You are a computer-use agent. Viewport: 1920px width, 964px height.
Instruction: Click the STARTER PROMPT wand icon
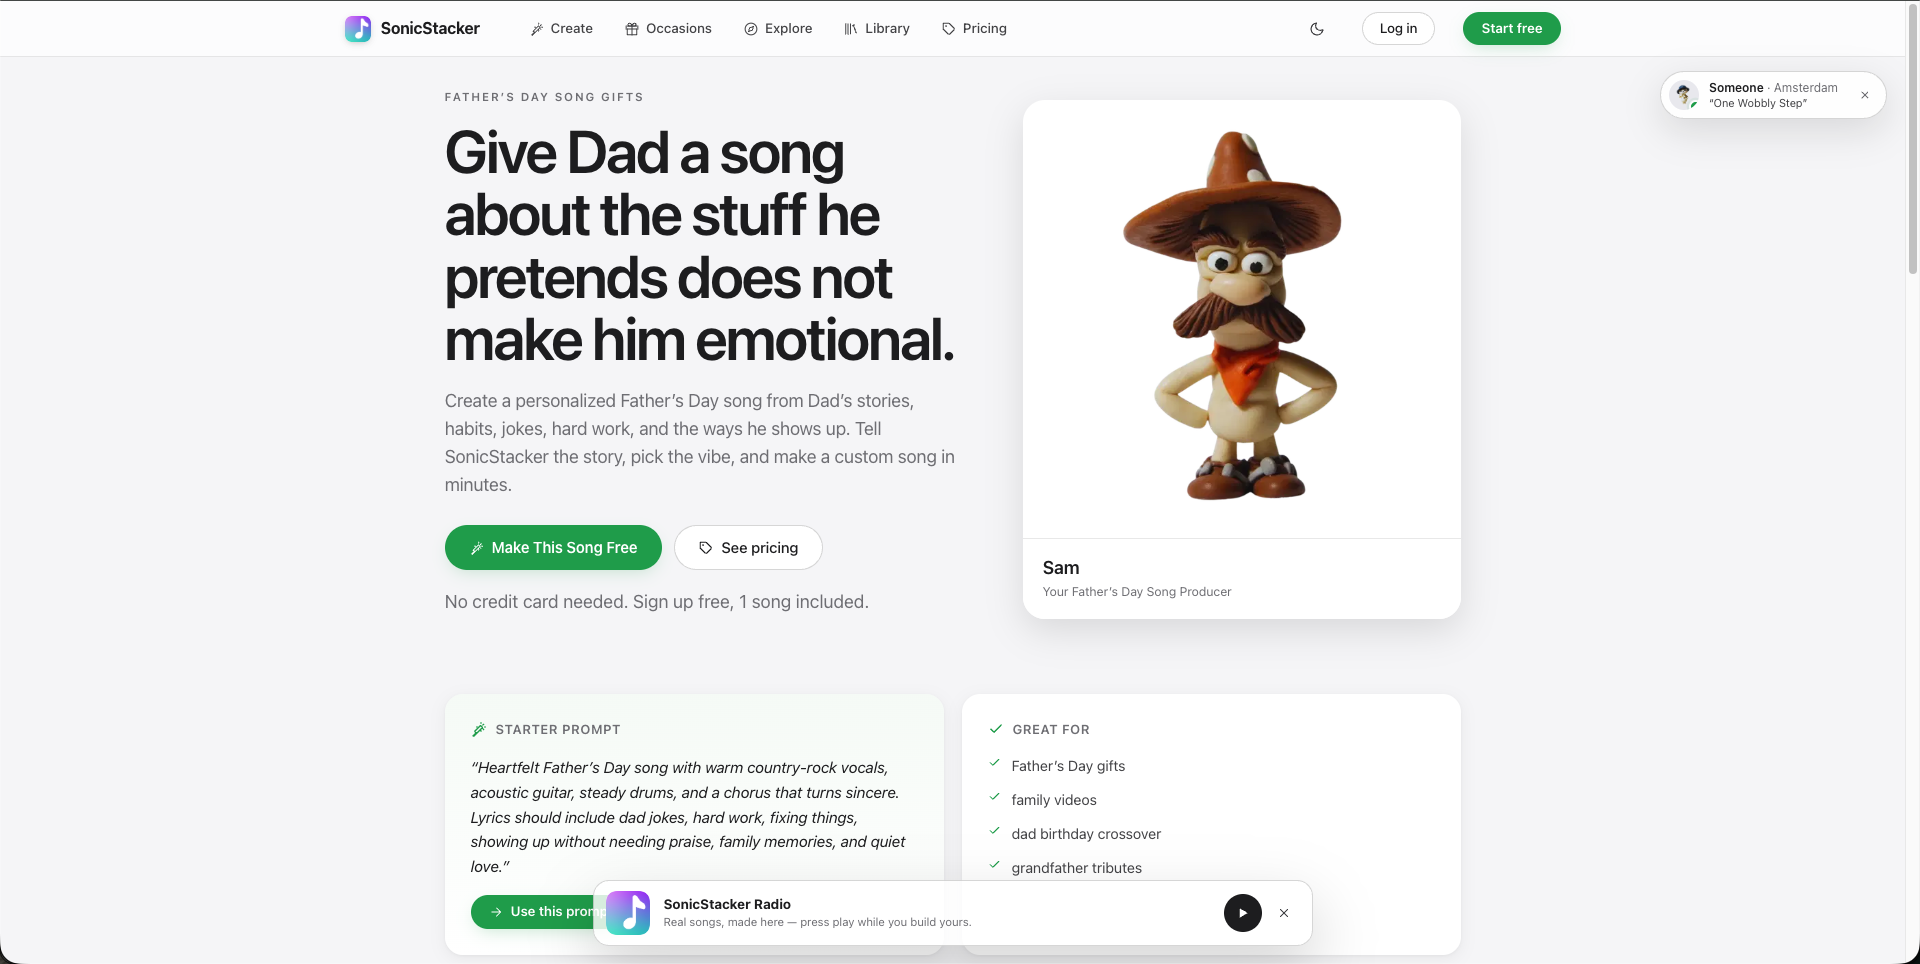(479, 729)
